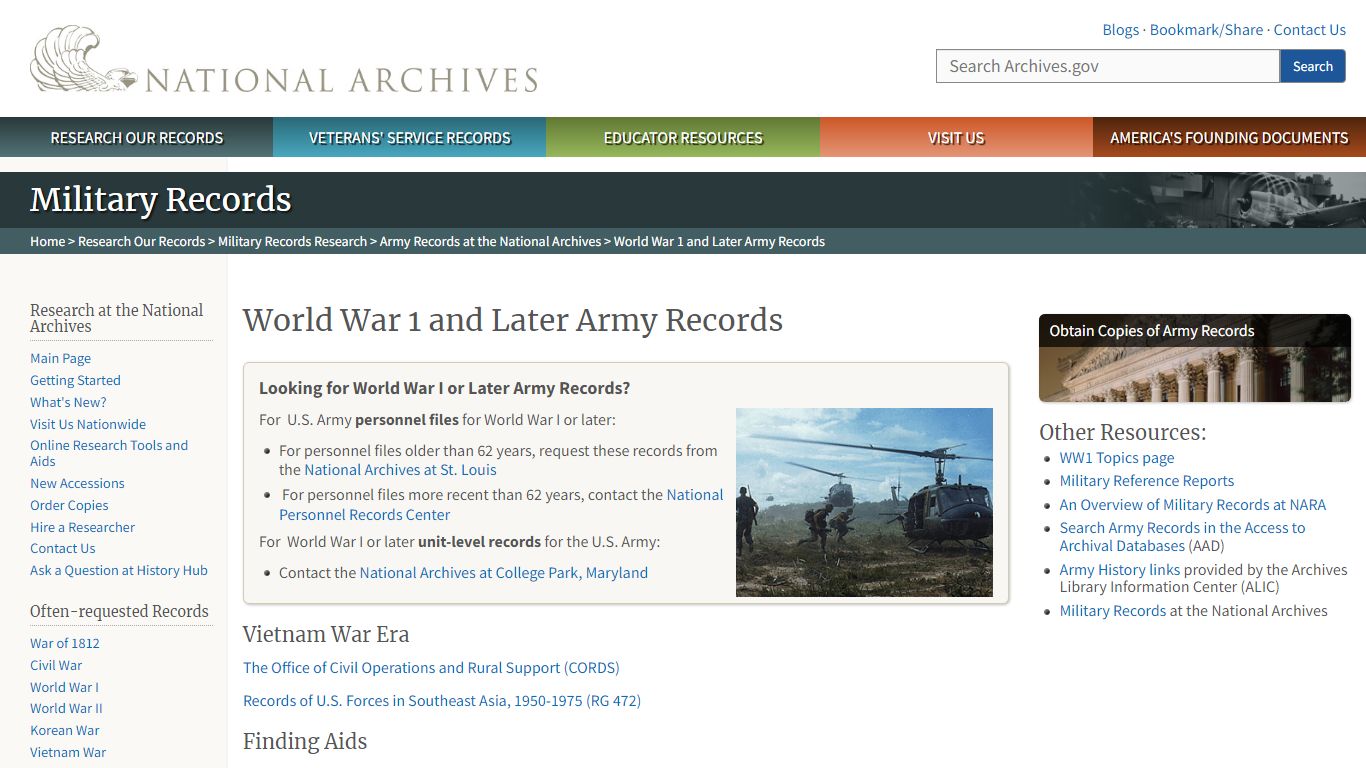Click the Military Records section banner title
Screen dimensions: 1366x768
(160, 199)
